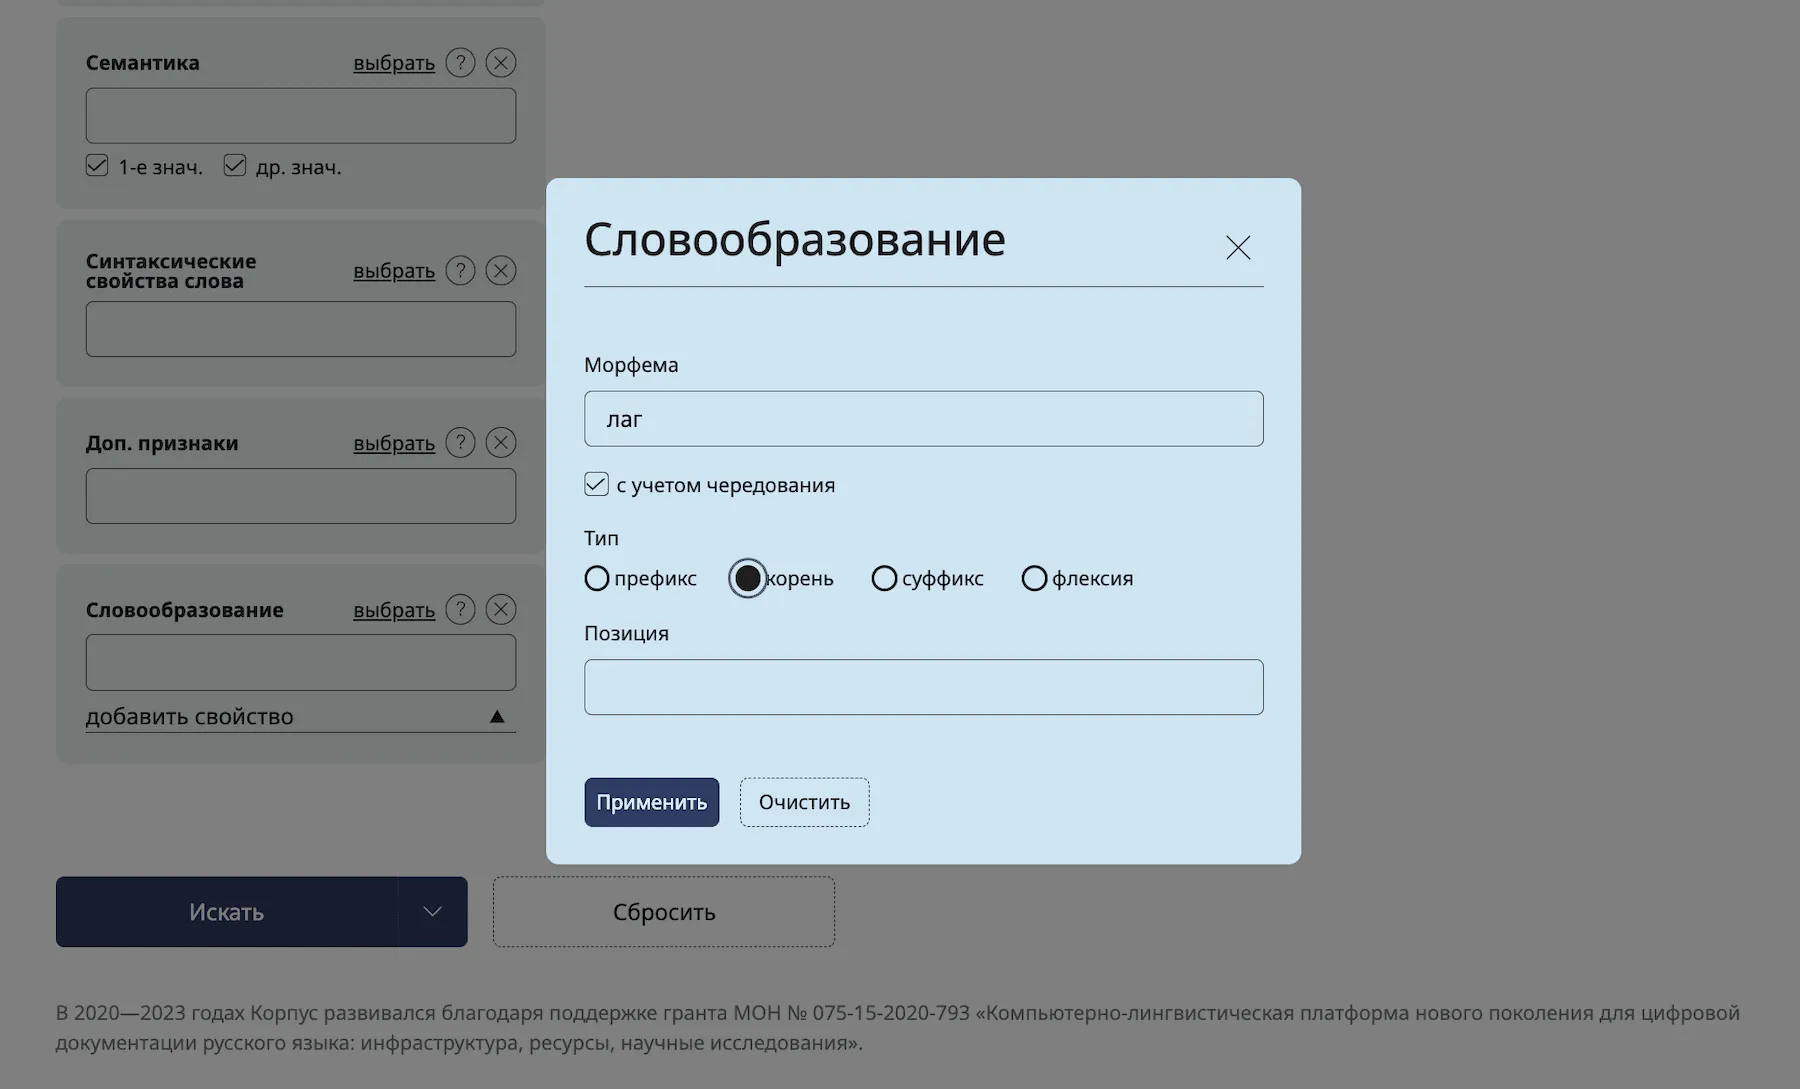This screenshot has width=1800, height=1089.
Task: Toggle the др. знач. checkbox
Action: [x=235, y=165]
